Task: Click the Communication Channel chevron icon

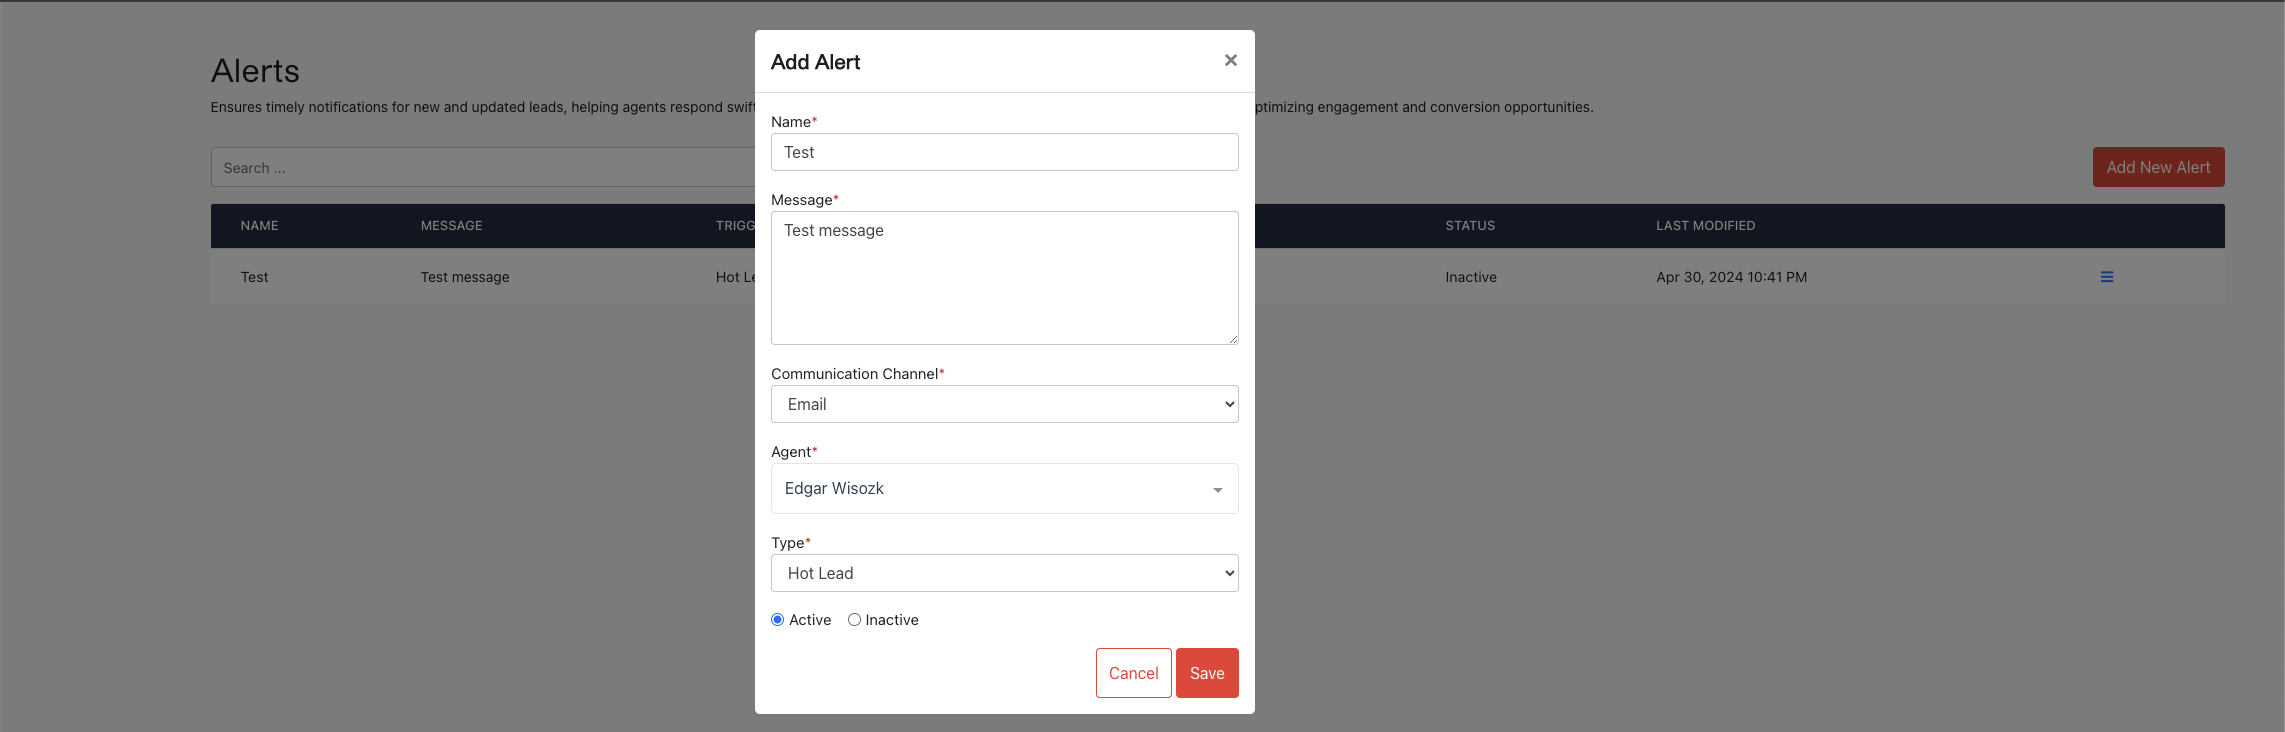Action: (x=1228, y=404)
